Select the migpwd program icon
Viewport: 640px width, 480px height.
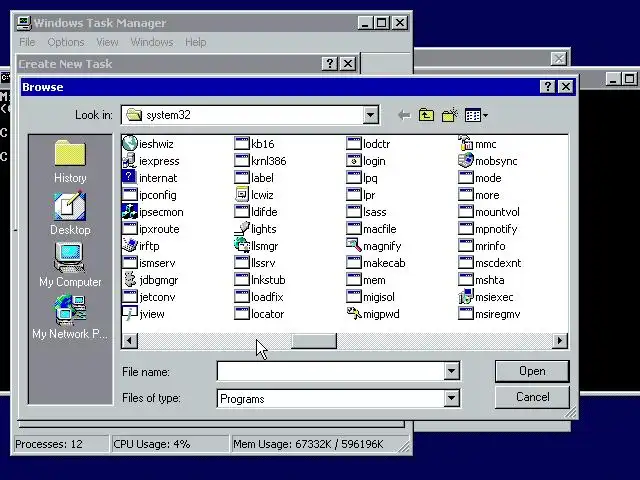(353, 313)
